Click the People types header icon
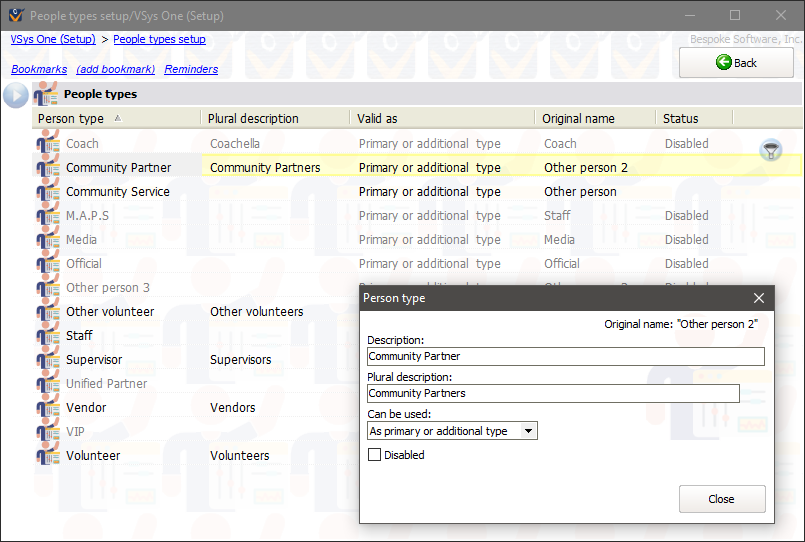The image size is (805, 542). [45, 95]
